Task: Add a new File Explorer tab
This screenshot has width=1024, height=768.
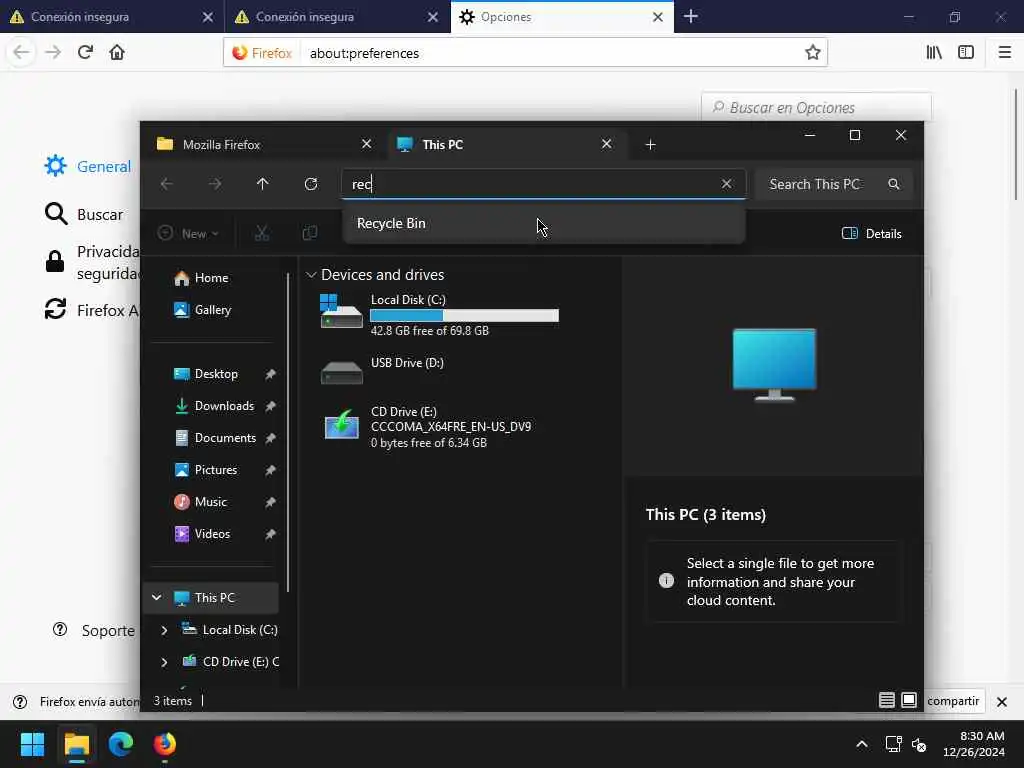Action: (650, 144)
